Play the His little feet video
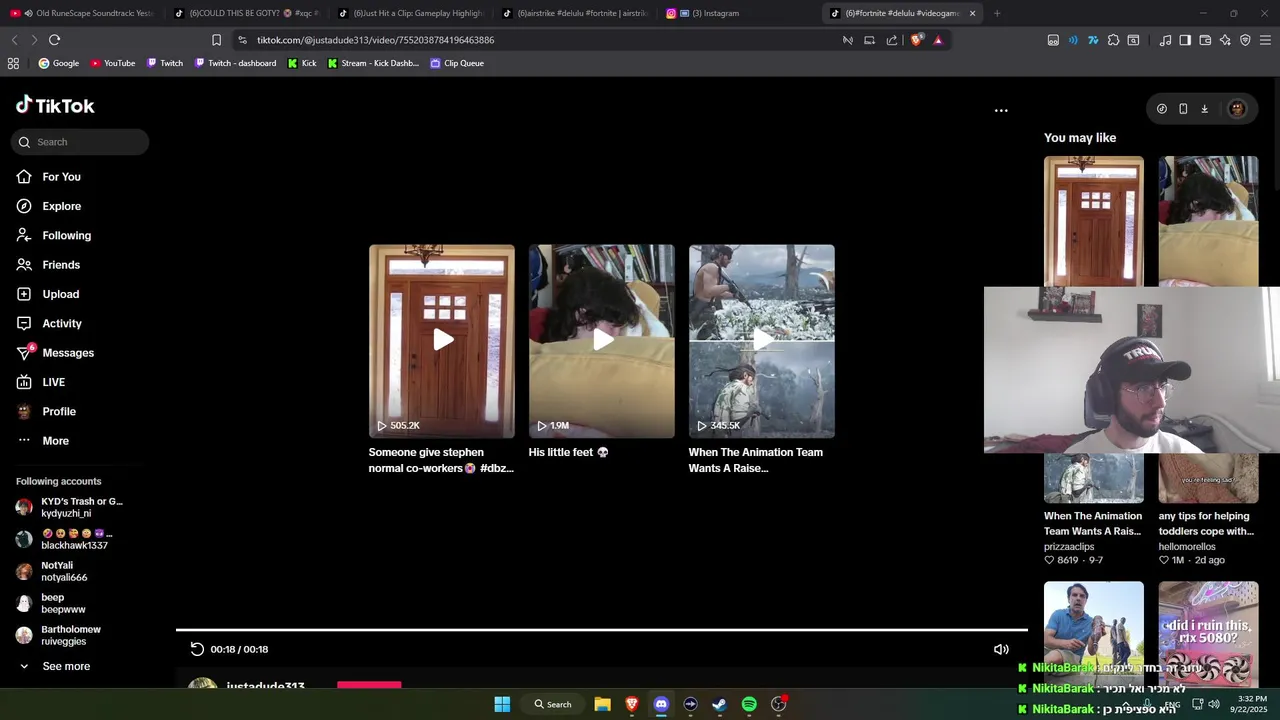The width and height of the screenshot is (1280, 720). pos(602,341)
